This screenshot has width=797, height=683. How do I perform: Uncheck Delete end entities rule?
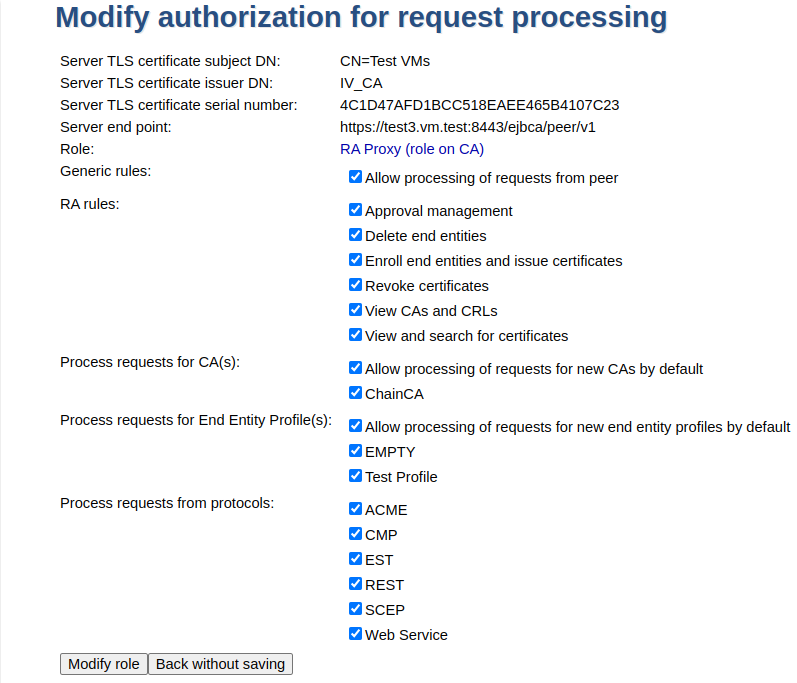click(x=355, y=235)
